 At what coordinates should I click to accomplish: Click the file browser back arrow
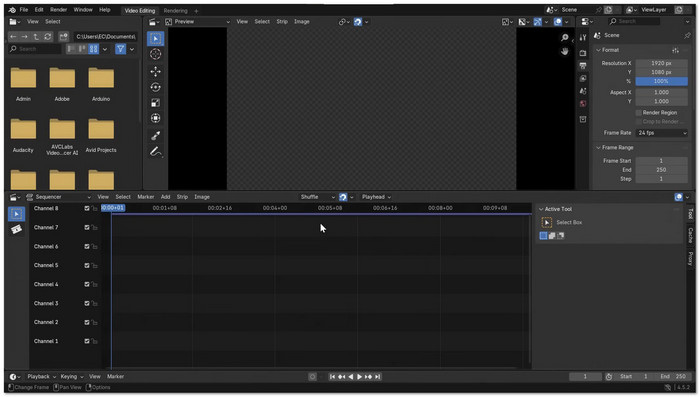point(13,37)
